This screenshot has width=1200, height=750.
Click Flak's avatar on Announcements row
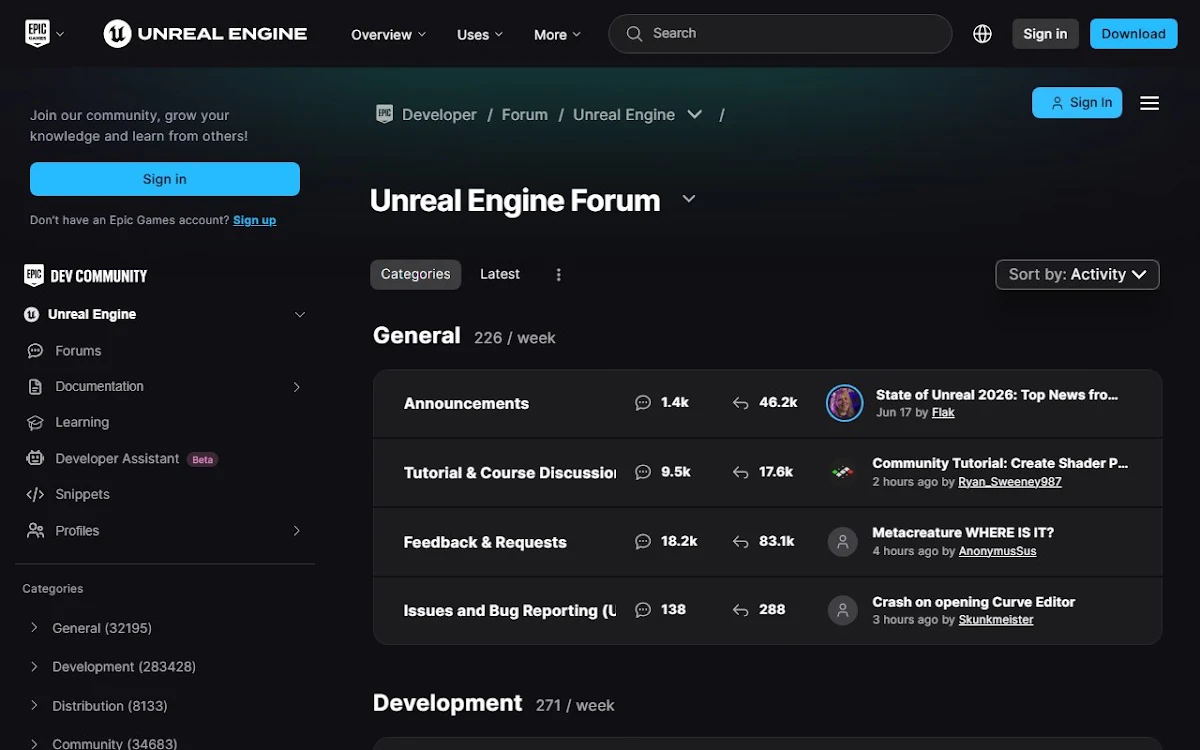tap(844, 403)
